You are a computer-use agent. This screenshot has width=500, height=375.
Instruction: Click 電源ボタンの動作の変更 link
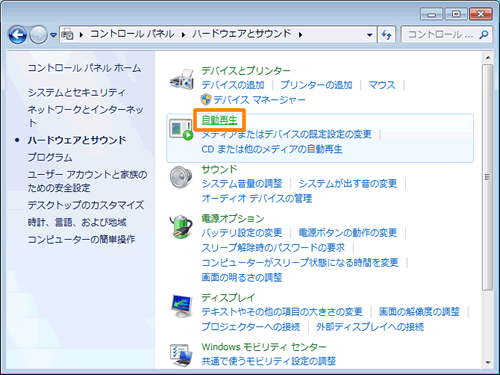coord(348,233)
